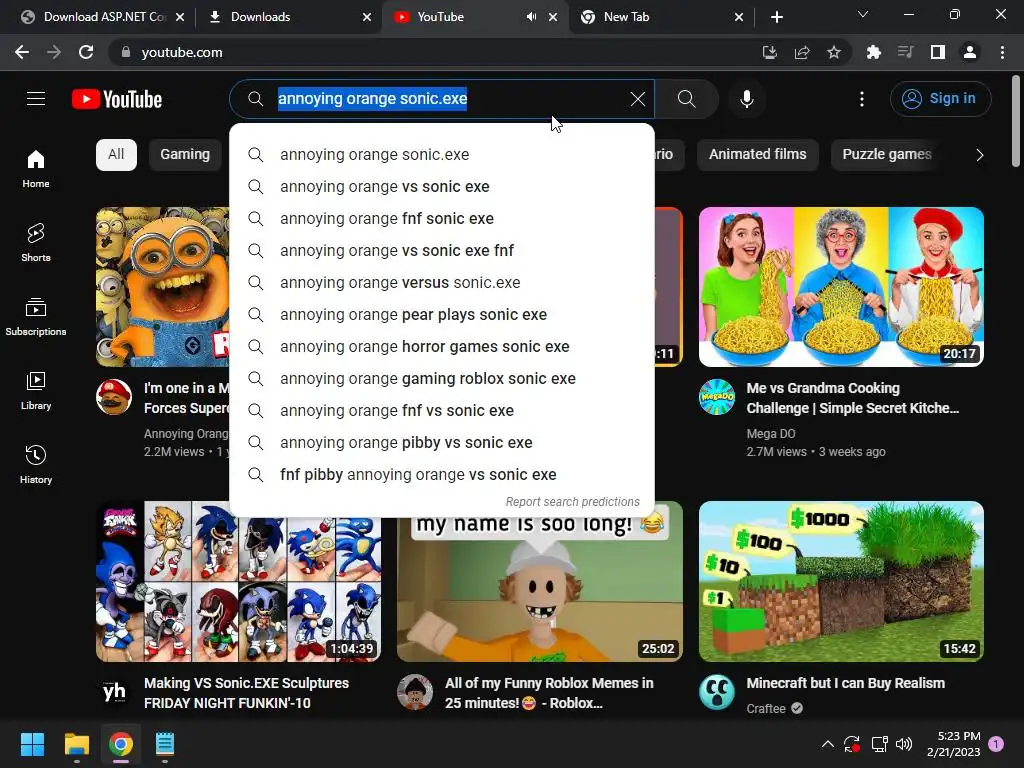The width and height of the screenshot is (1024, 768).
Task: Choose suggestion annoying orange gaming roblox sonic exe
Action: 442,379
